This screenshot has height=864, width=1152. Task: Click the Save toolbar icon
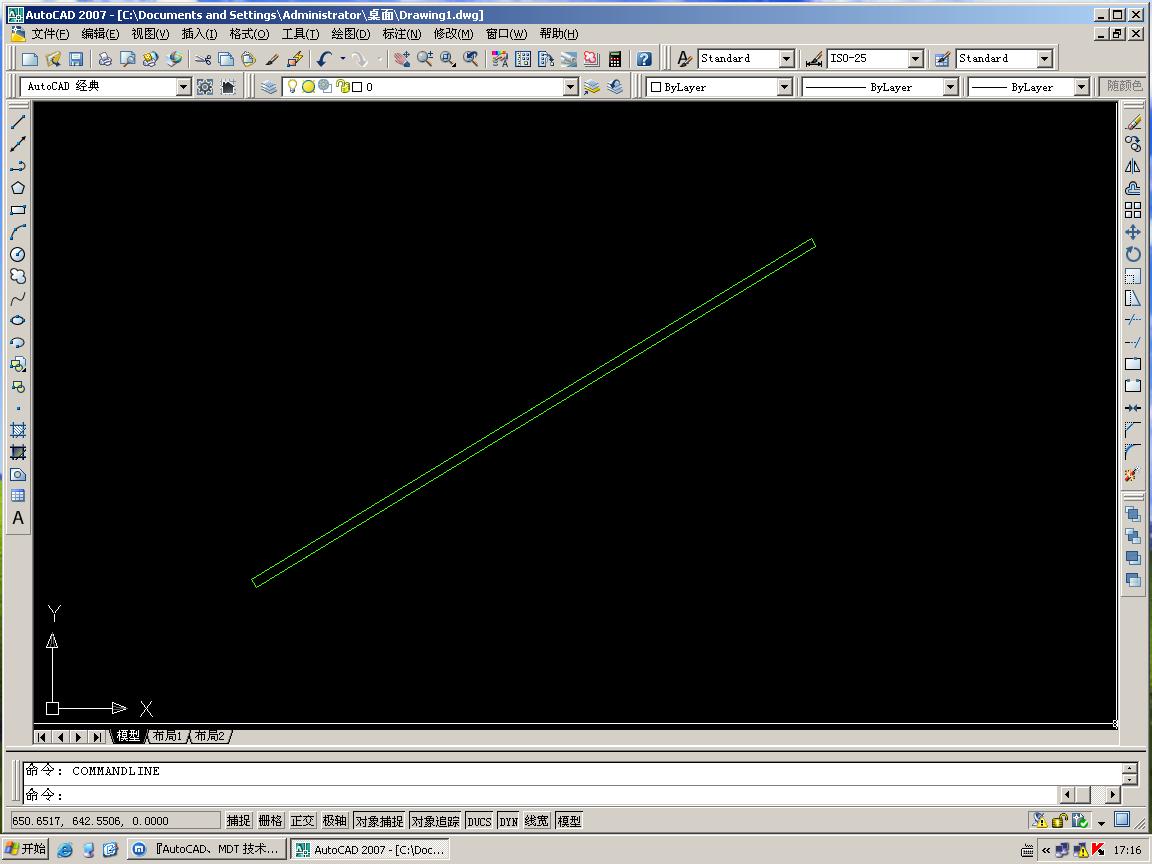click(x=76, y=59)
